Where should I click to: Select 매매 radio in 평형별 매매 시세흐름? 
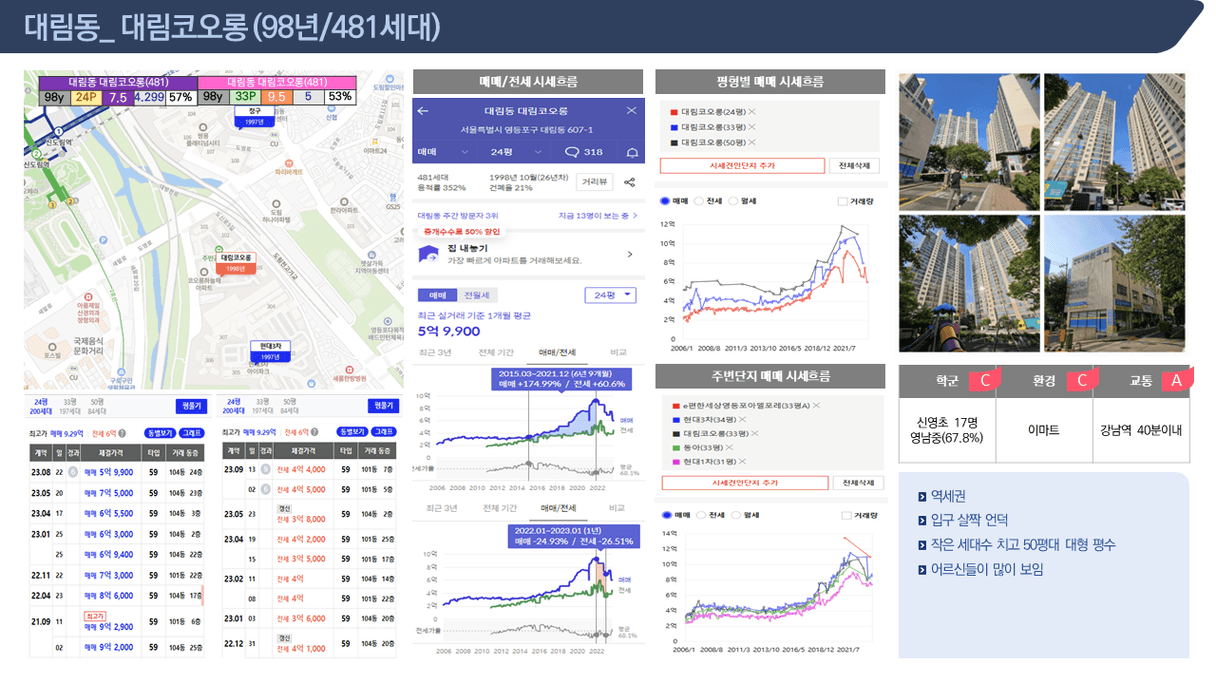(x=665, y=201)
